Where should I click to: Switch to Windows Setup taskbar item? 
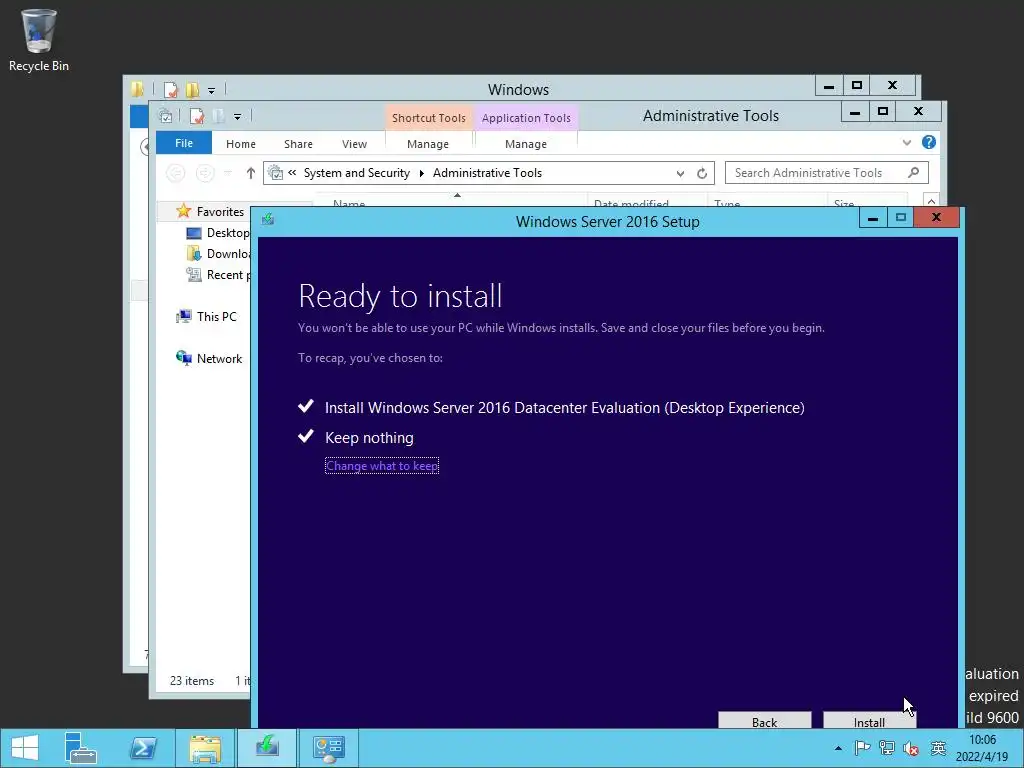[x=267, y=746]
